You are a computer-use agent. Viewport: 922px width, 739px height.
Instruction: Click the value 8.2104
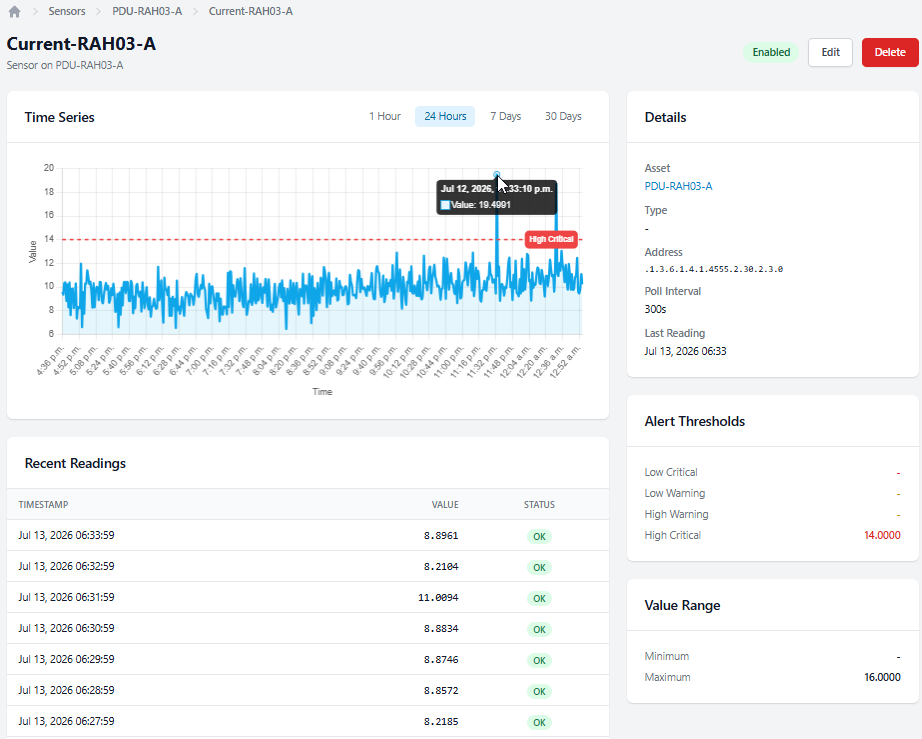tap(441, 567)
